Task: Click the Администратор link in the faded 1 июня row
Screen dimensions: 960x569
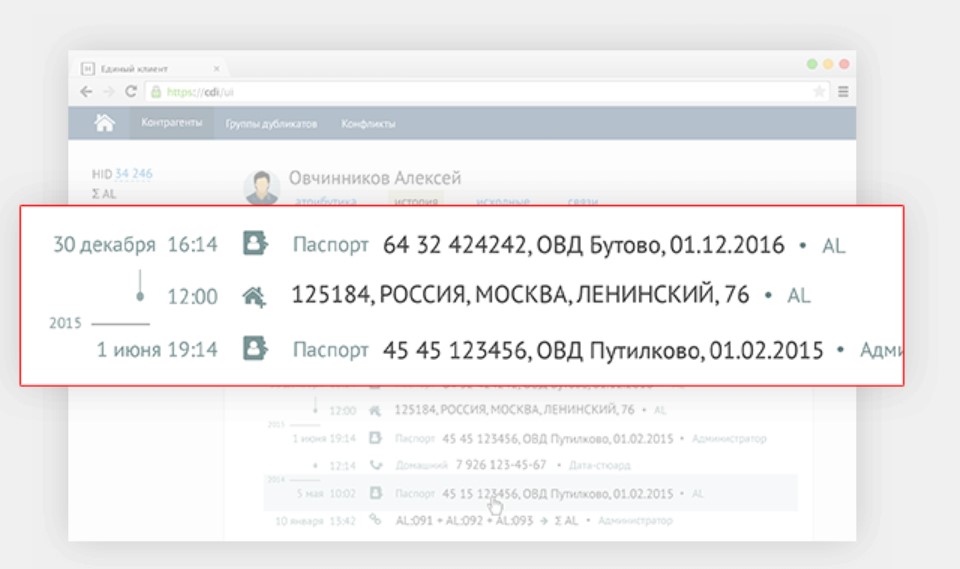Action: (x=729, y=439)
